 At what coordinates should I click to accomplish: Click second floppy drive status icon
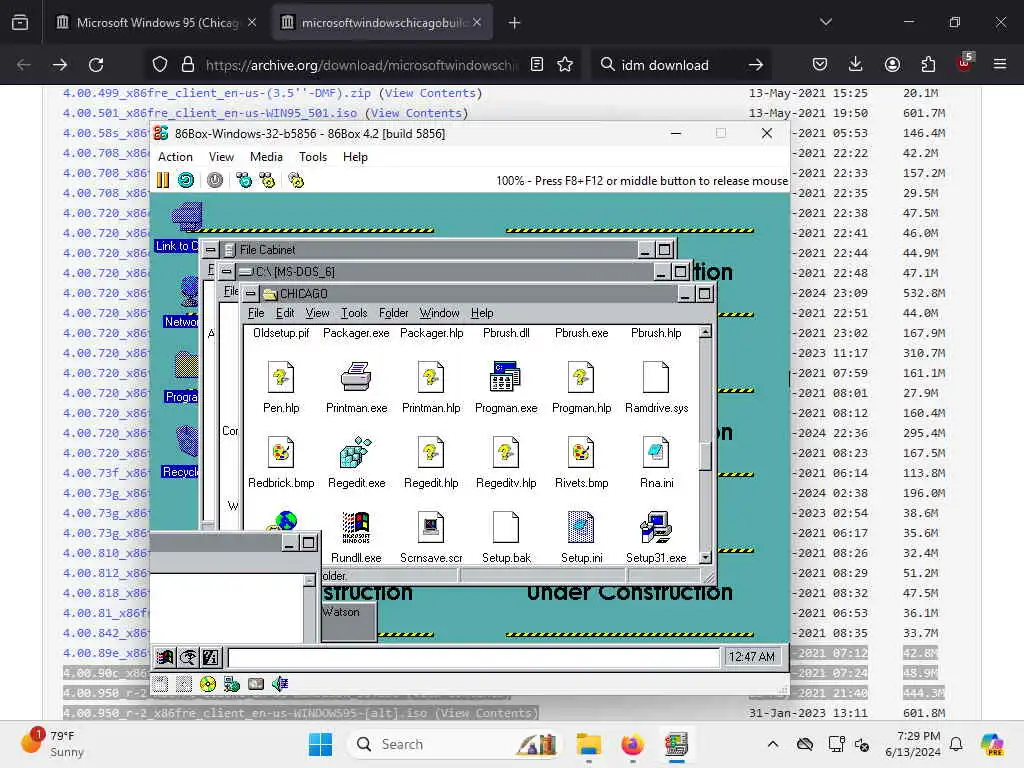(184, 684)
